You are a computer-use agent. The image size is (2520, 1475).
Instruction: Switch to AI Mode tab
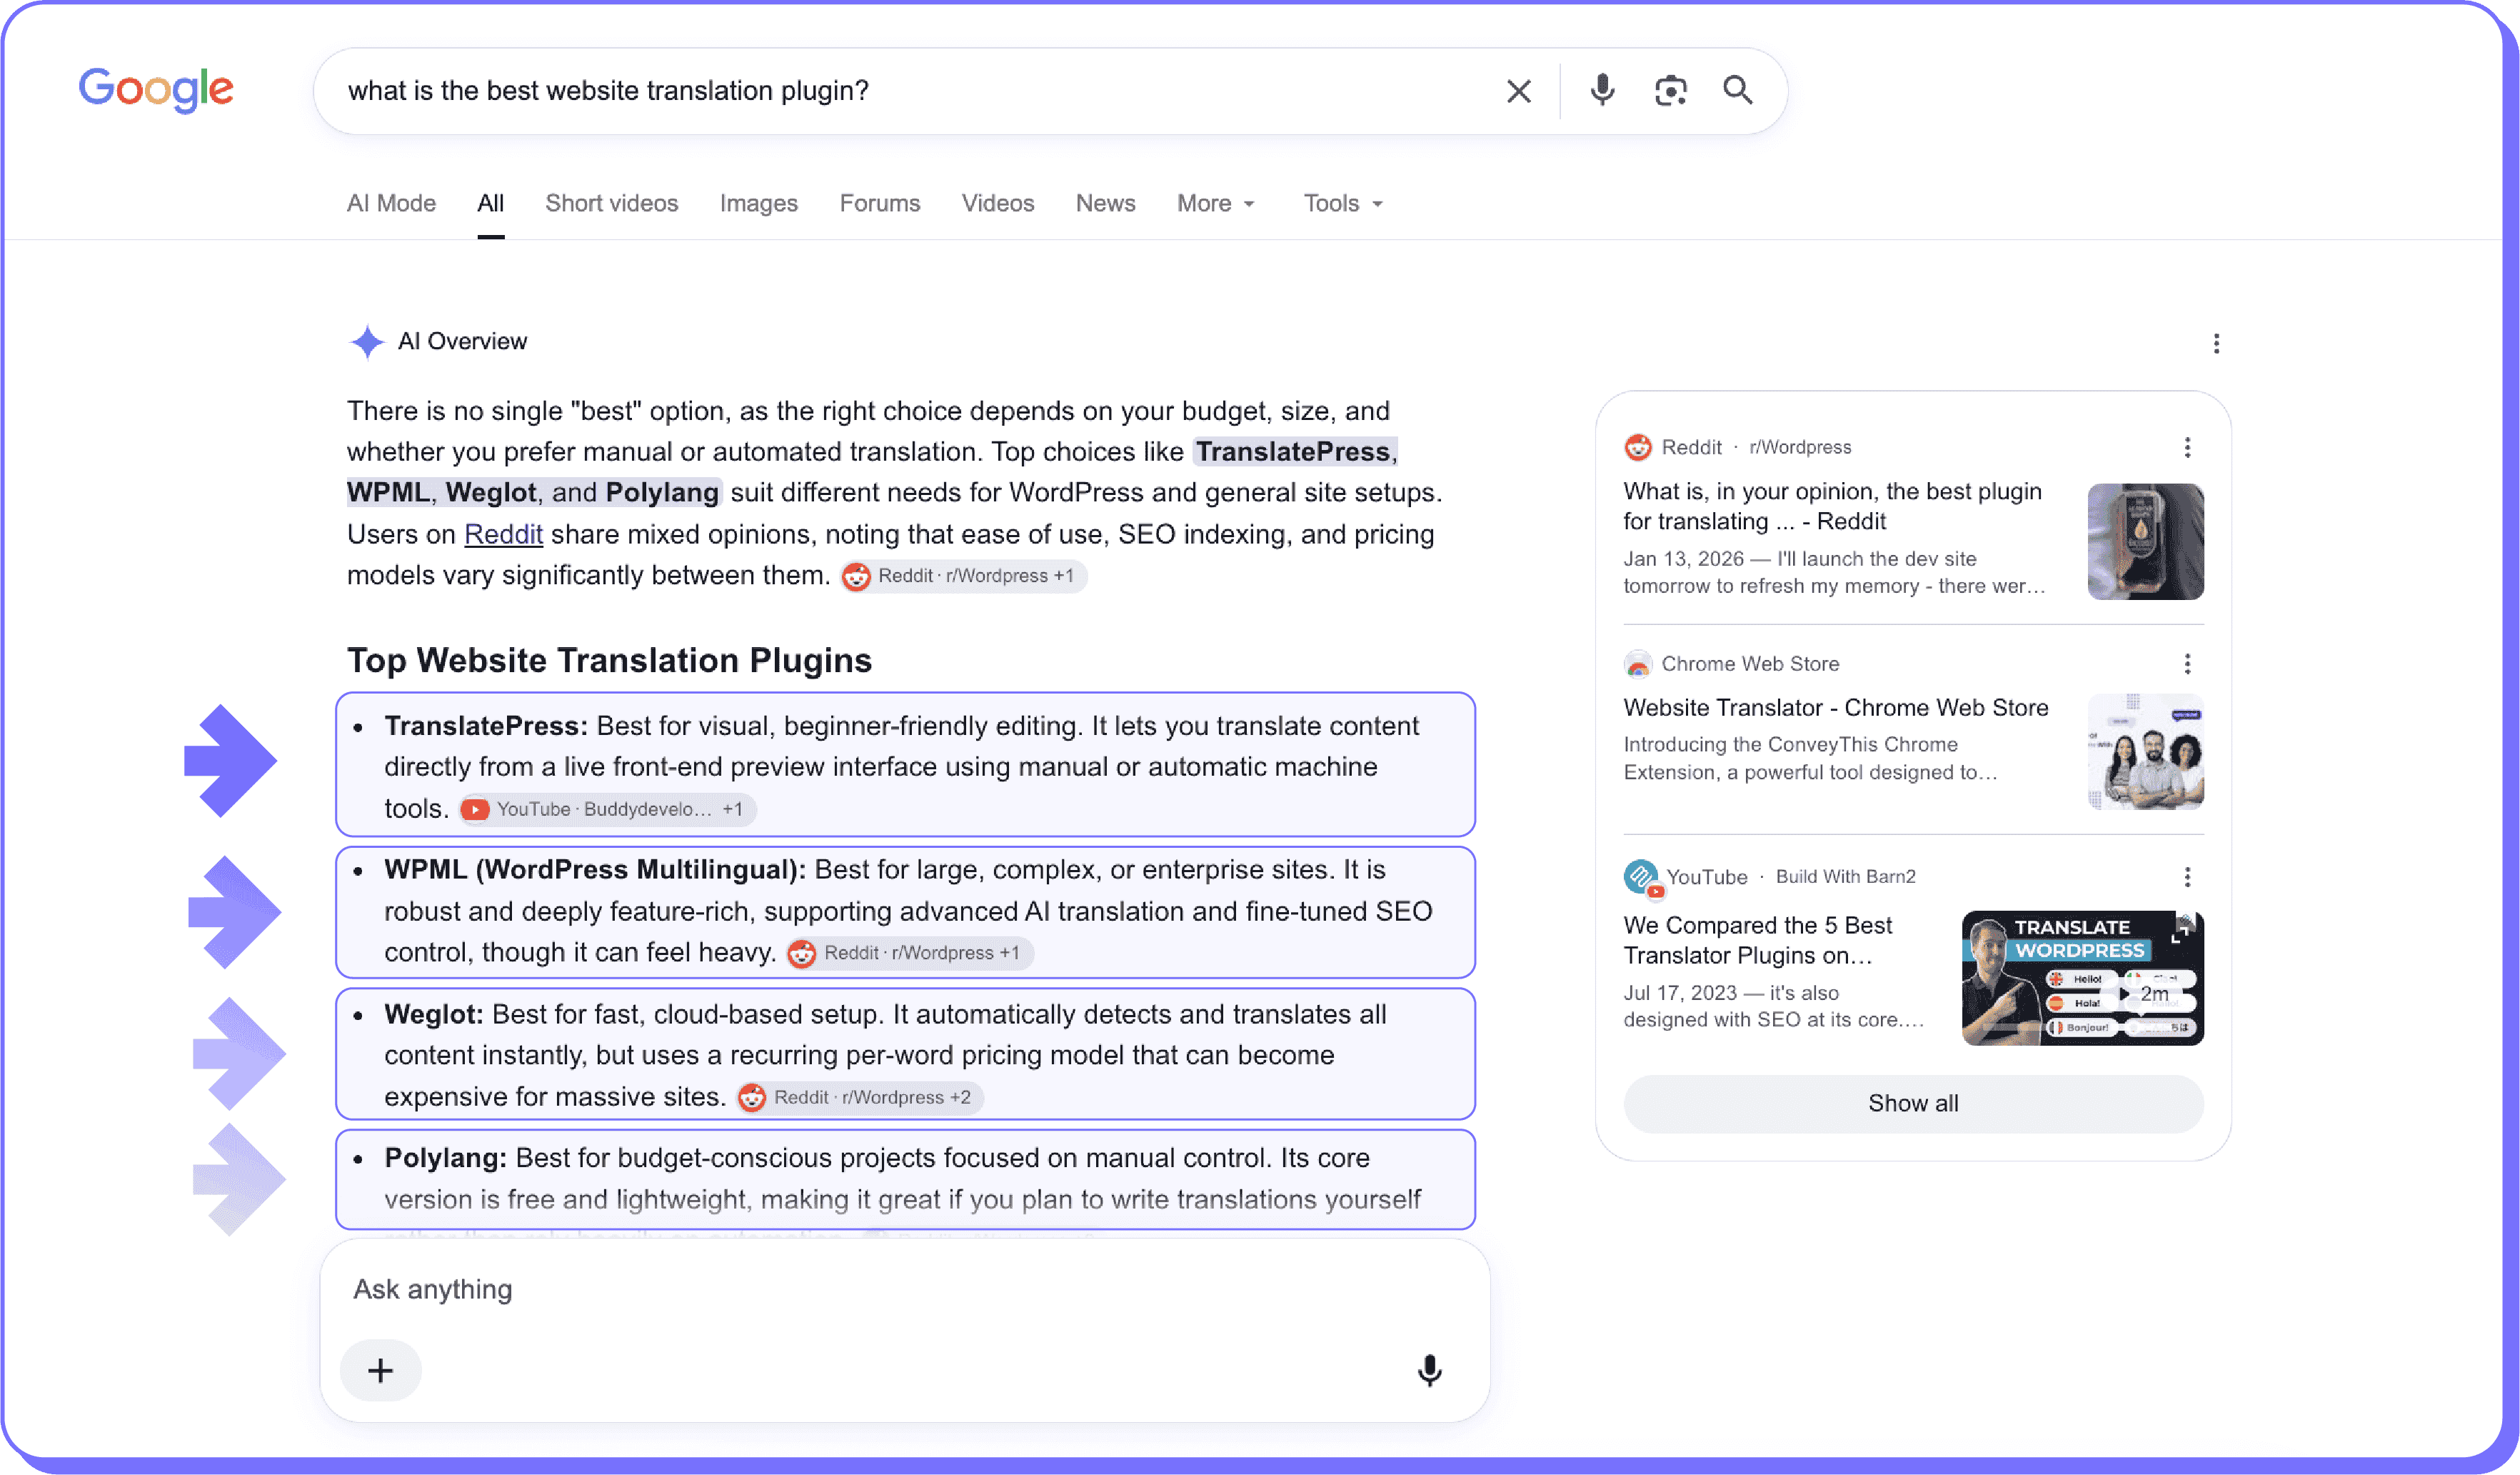[391, 203]
